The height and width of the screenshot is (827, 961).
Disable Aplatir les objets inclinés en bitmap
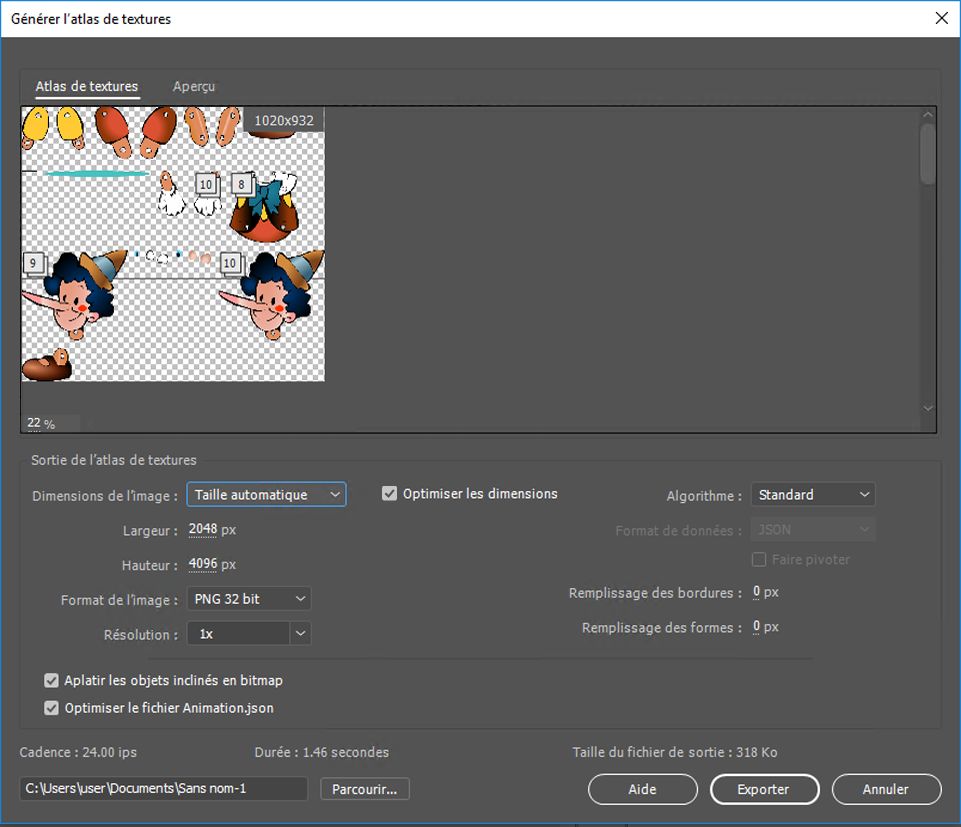point(52,680)
